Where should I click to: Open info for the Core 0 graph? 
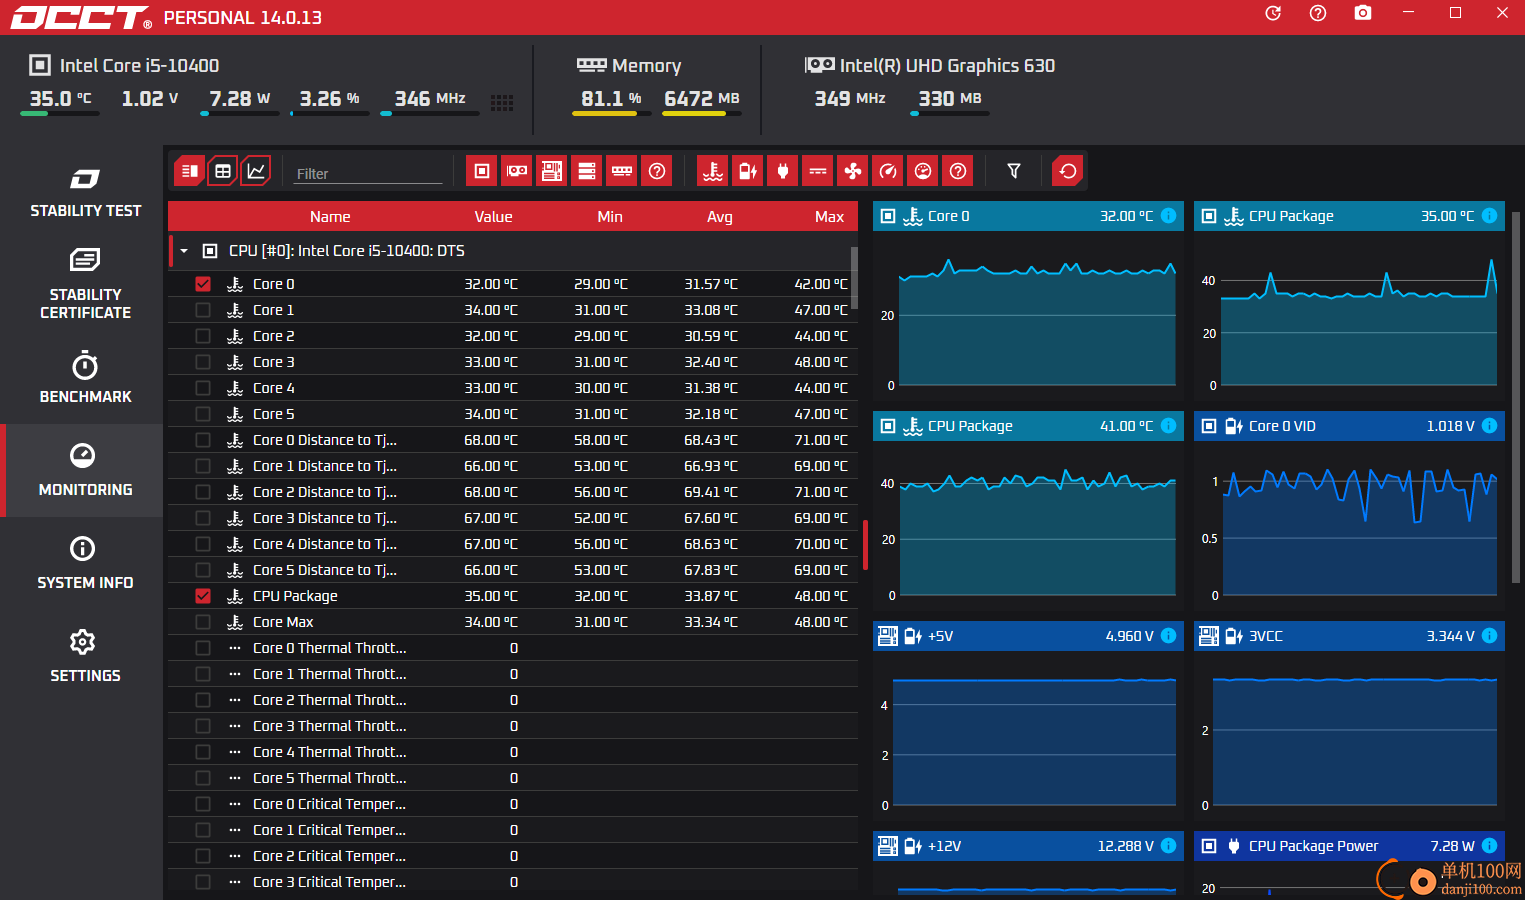tap(1168, 216)
